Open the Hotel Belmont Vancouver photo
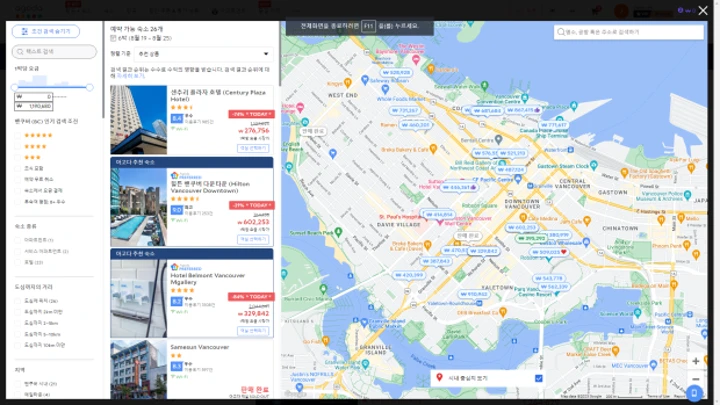 point(139,298)
